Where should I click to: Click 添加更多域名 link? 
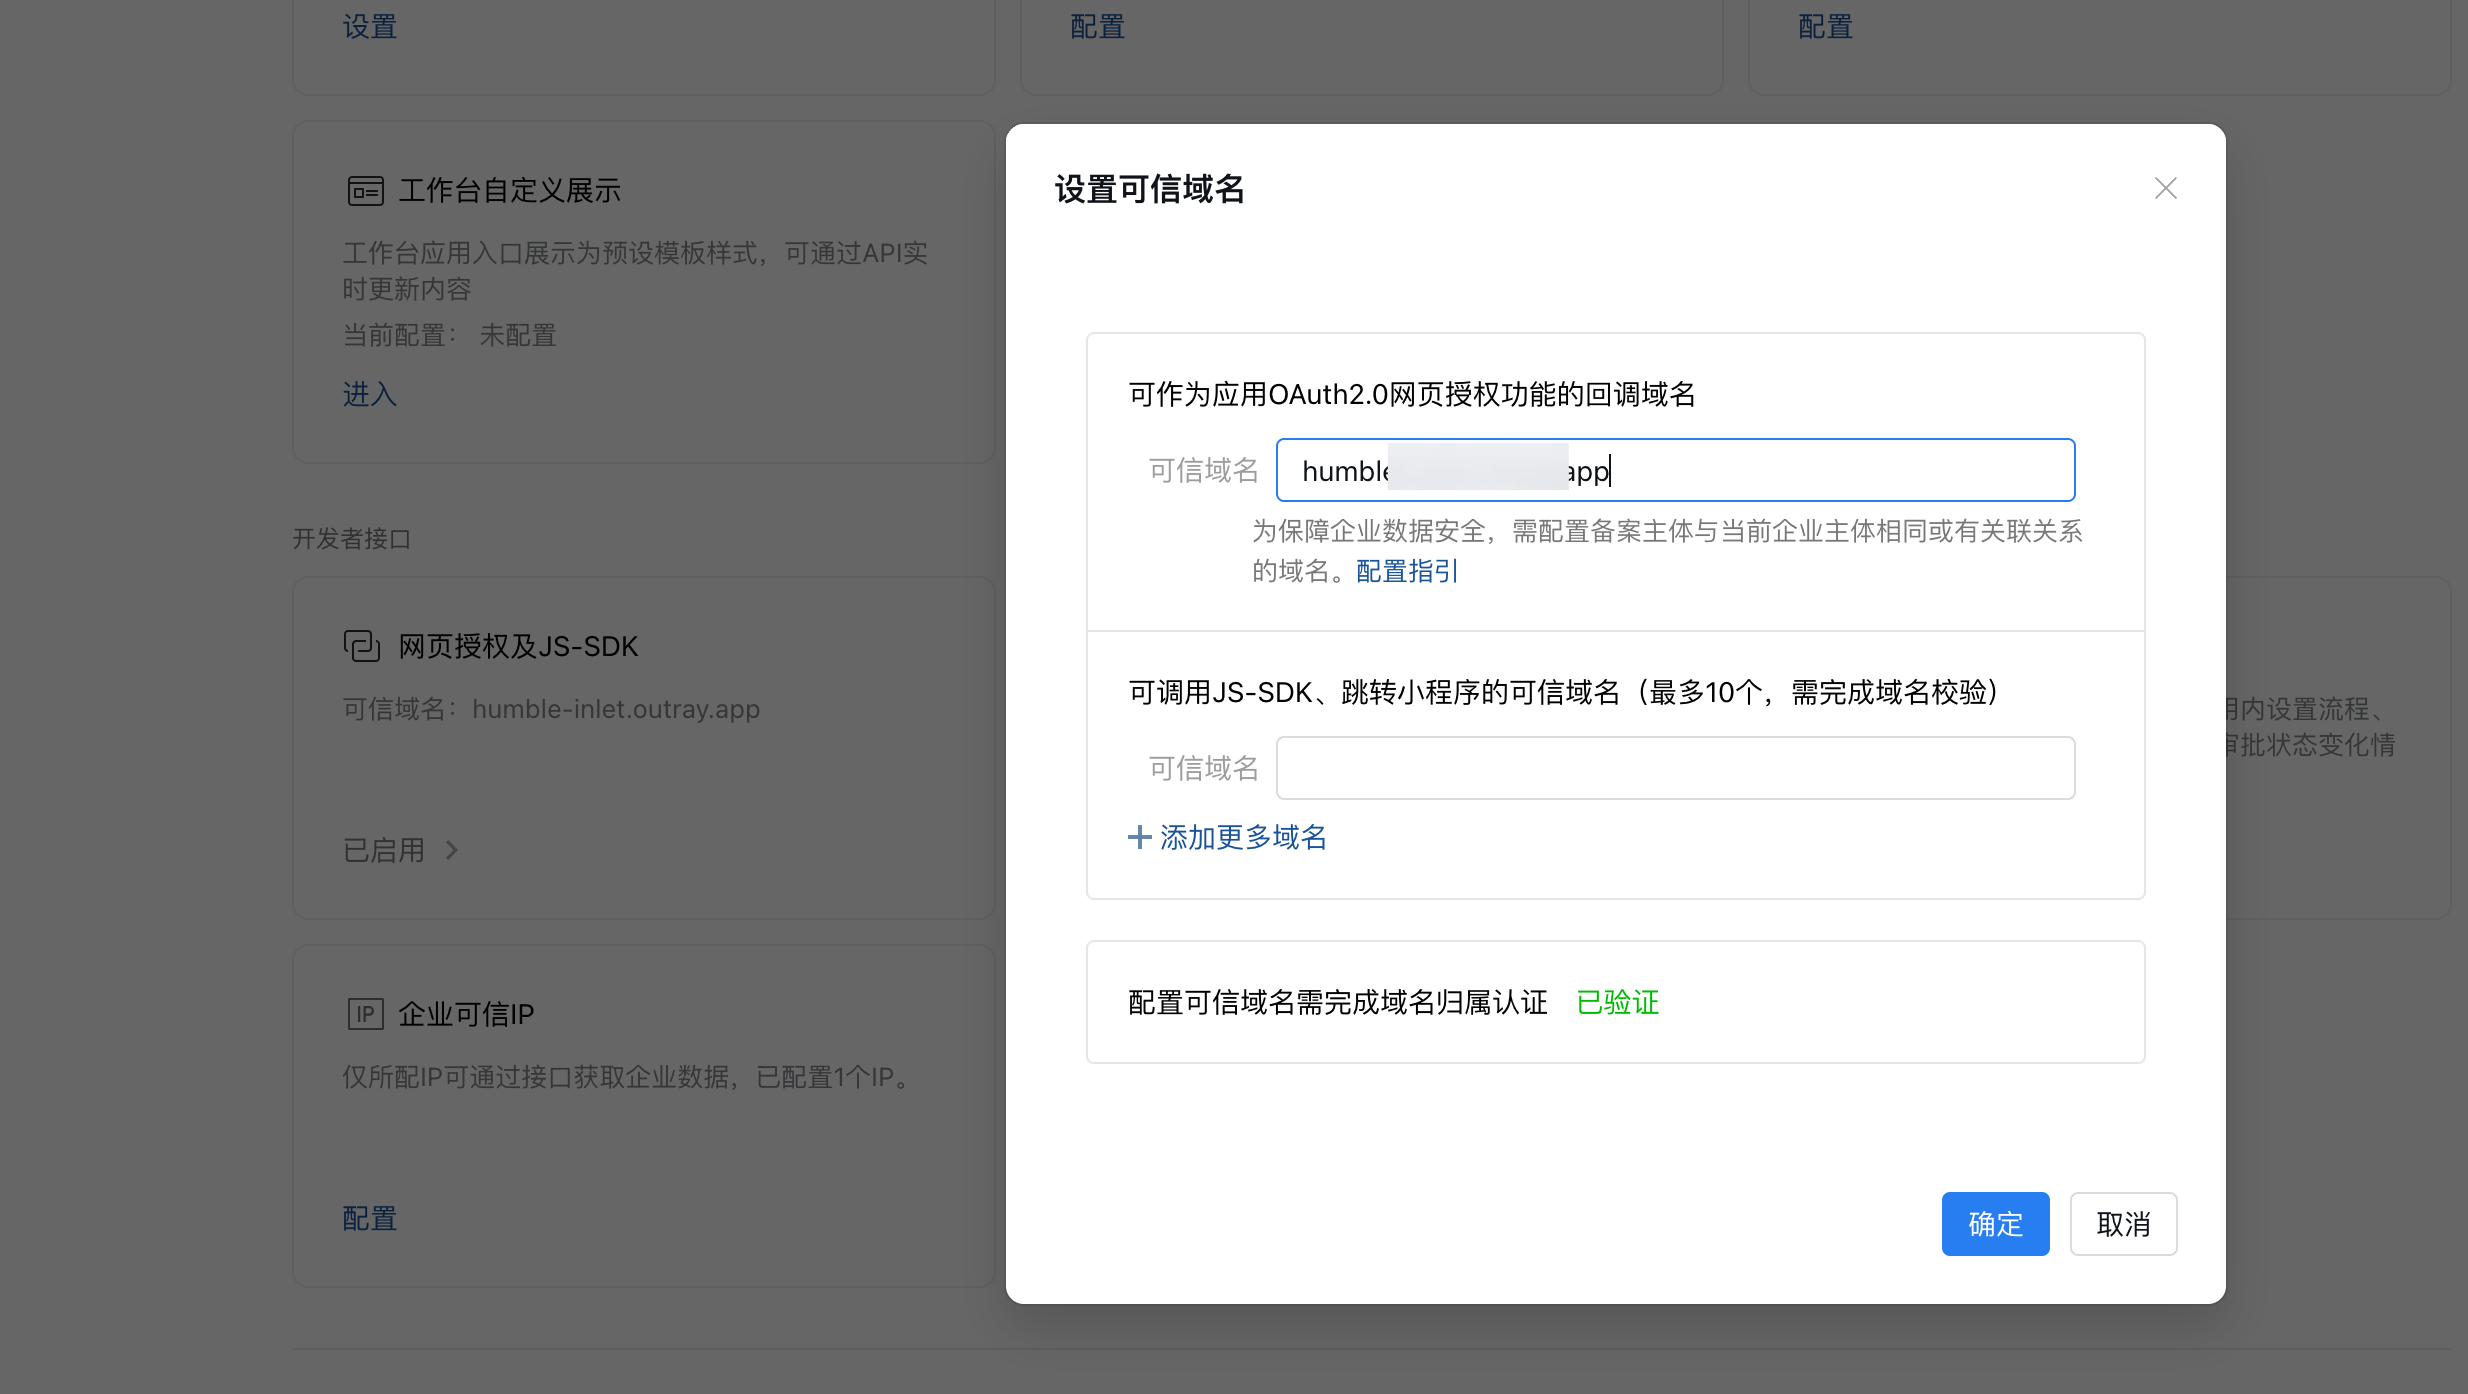coord(1242,837)
